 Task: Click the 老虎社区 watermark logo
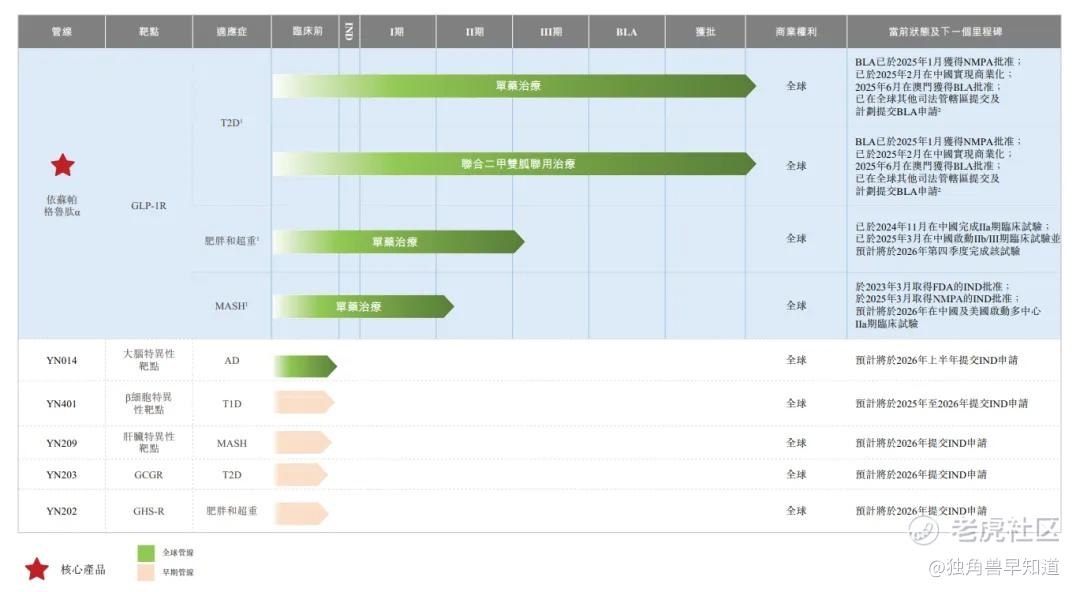tap(984, 529)
